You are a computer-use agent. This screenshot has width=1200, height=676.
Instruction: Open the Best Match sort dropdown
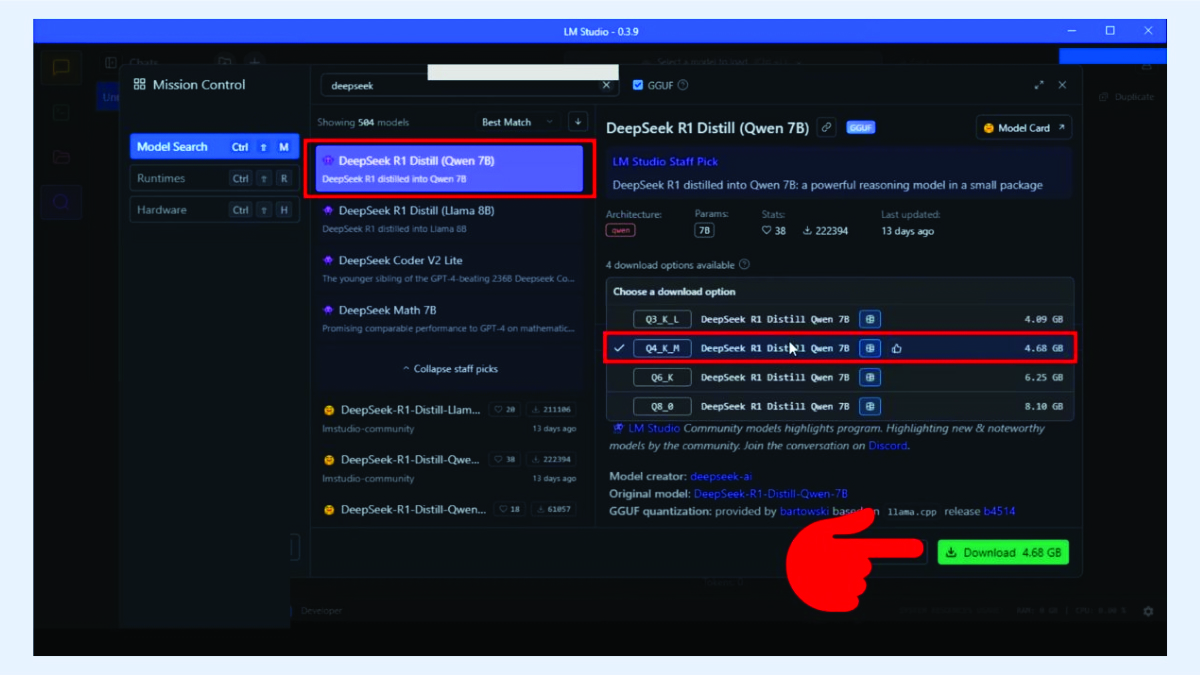516,122
